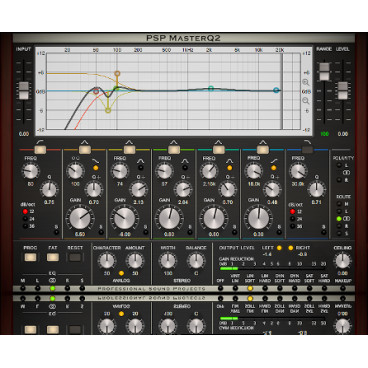
Task: Toggle blue band high-shelf shape LED
Action: [274, 168]
